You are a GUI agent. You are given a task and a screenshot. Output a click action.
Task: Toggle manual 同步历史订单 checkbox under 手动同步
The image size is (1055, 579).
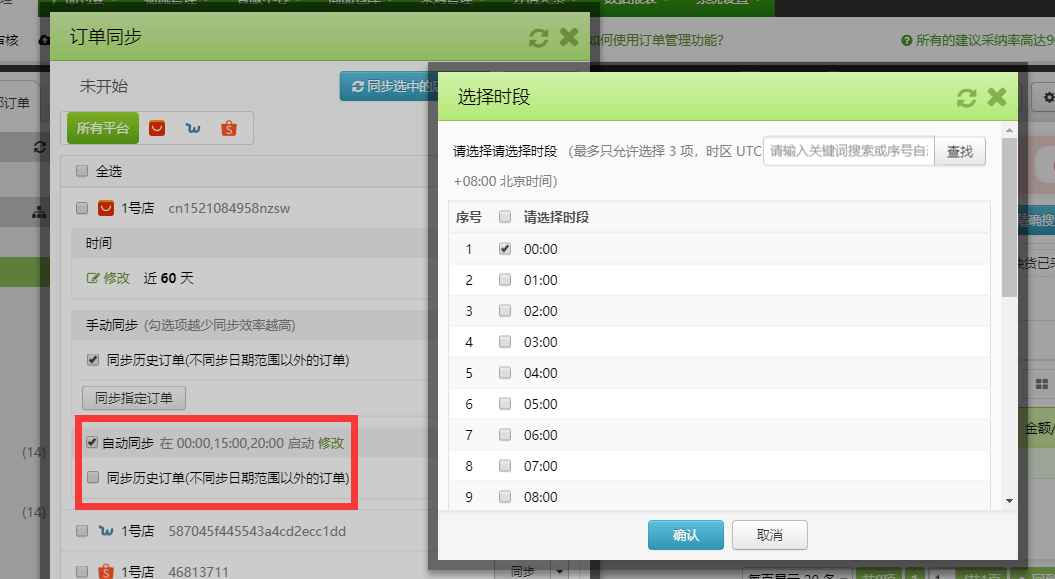(93, 360)
